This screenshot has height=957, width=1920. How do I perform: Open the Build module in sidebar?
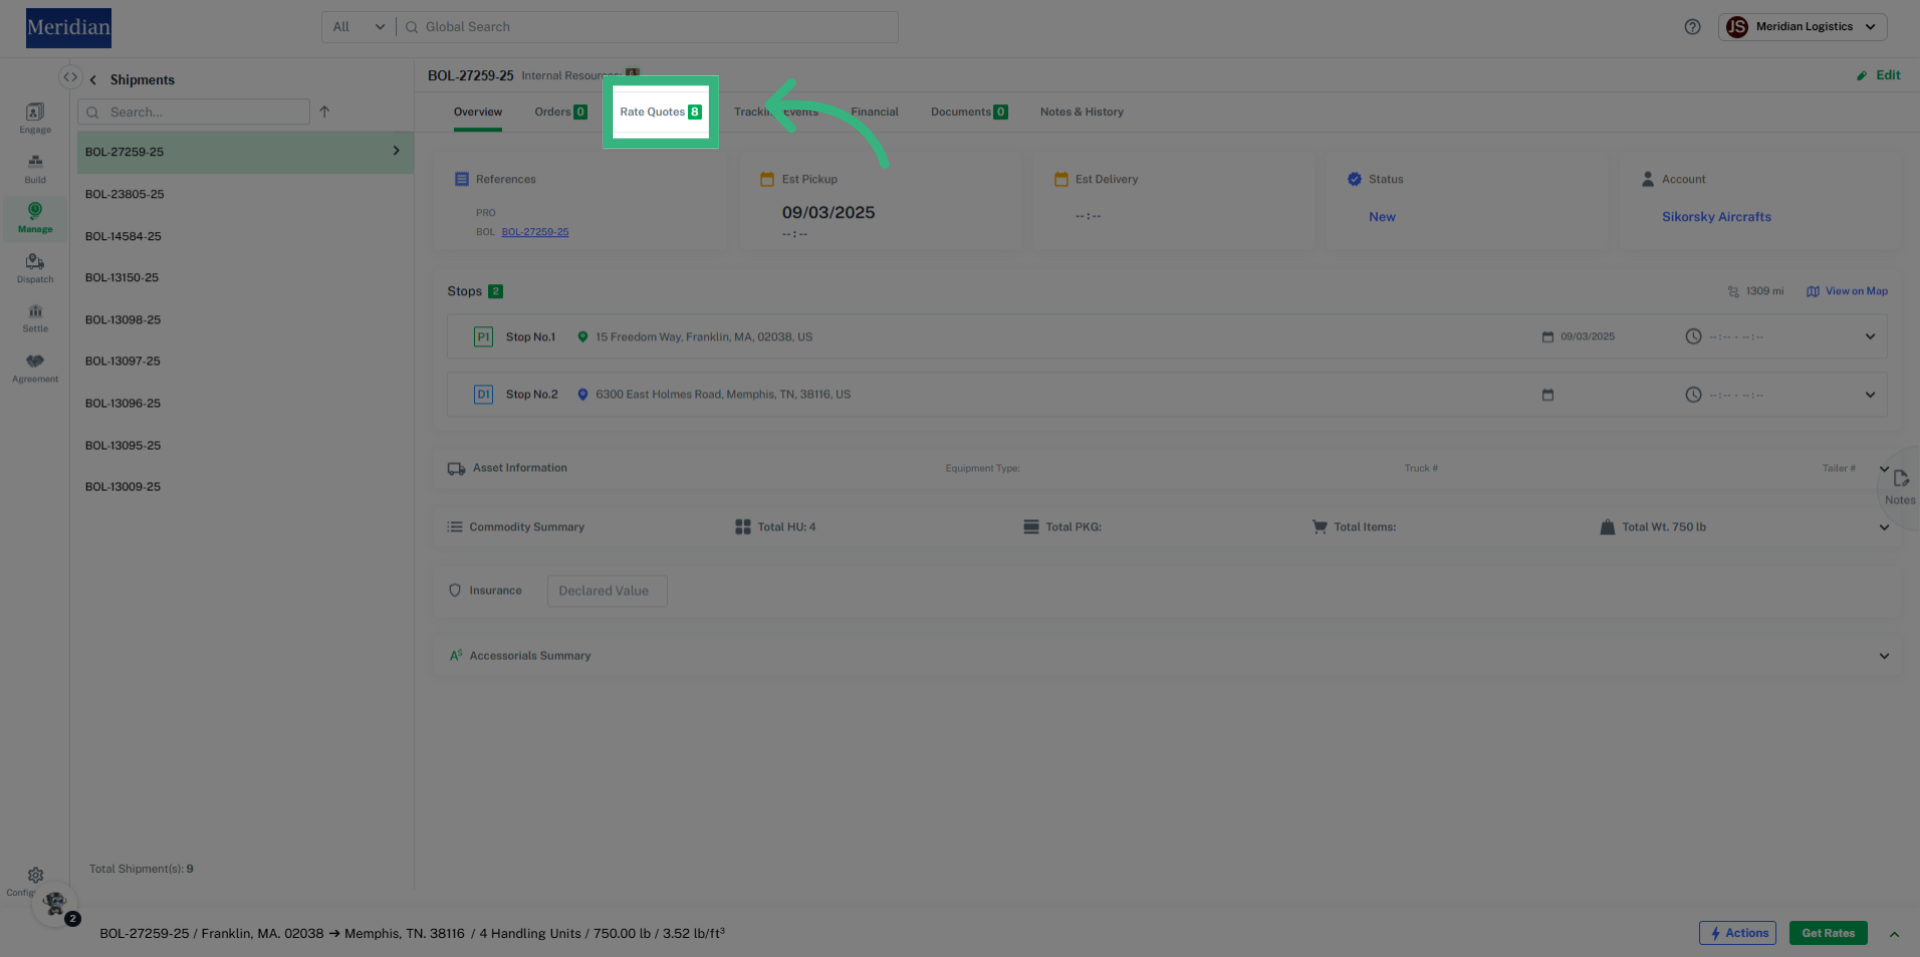[x=35, y=168]
